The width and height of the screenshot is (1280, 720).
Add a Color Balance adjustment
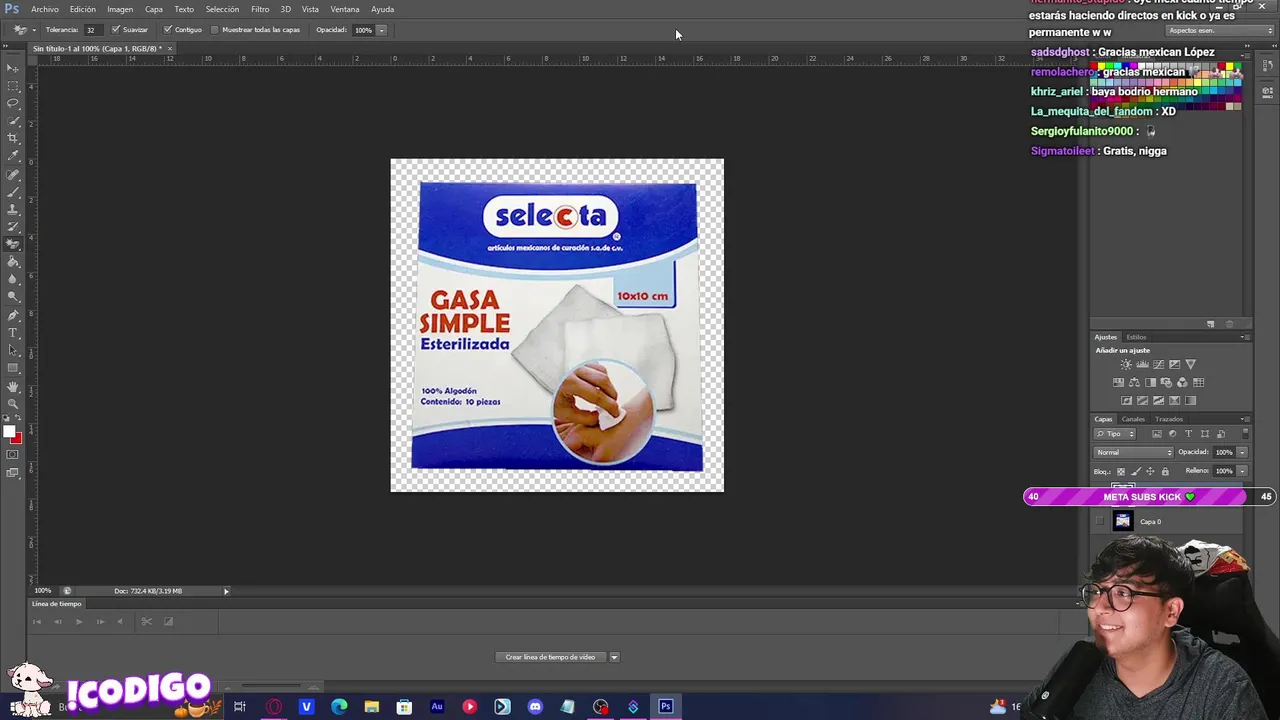click(x=1134, y=382)
